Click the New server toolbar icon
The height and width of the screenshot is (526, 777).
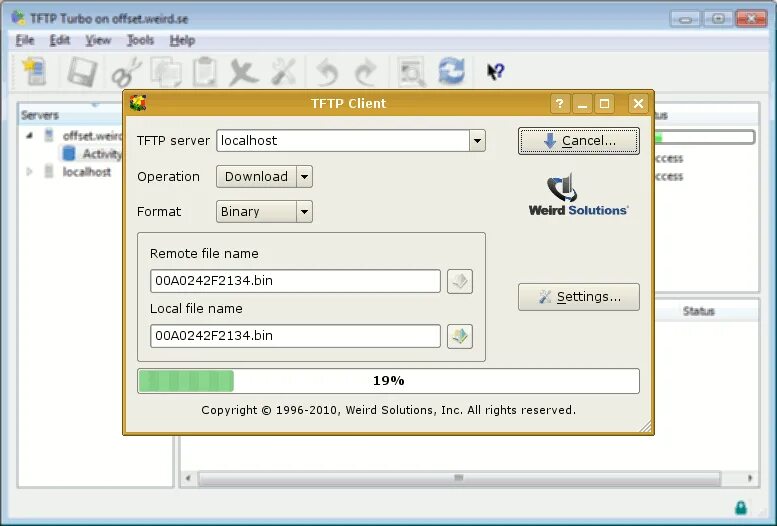pos(34,71)
